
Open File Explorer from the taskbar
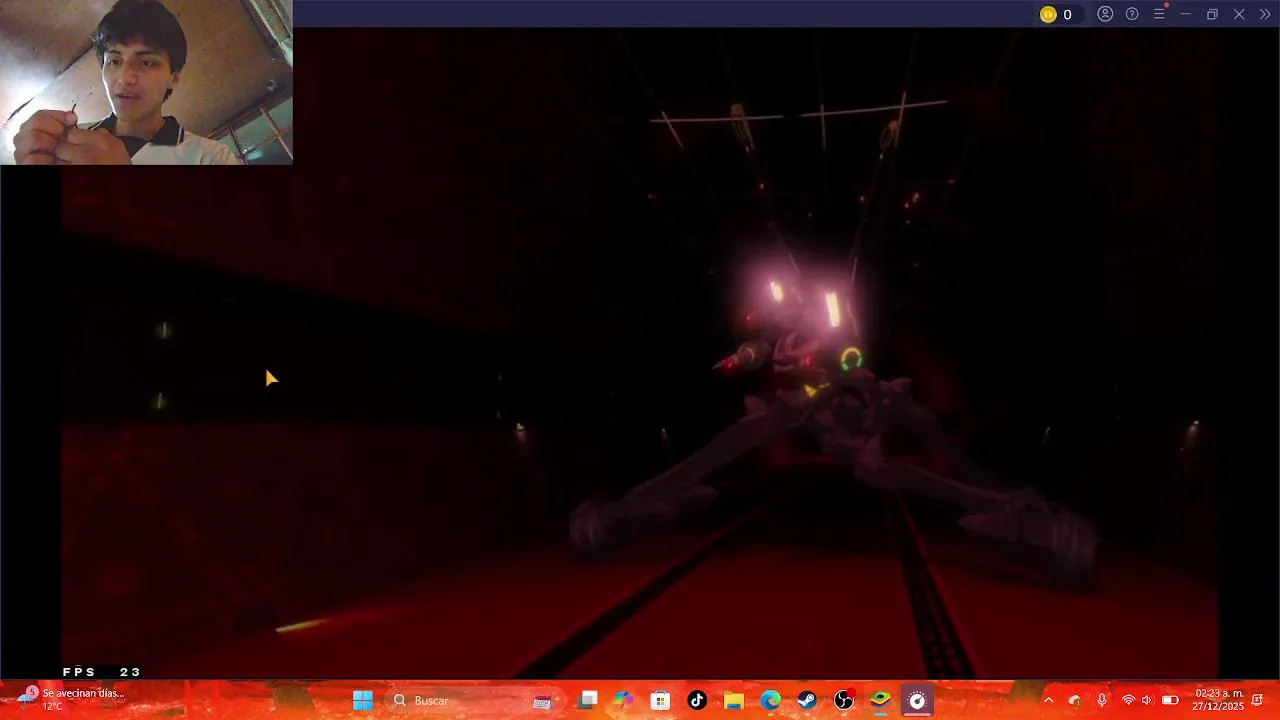pos(734,700)
